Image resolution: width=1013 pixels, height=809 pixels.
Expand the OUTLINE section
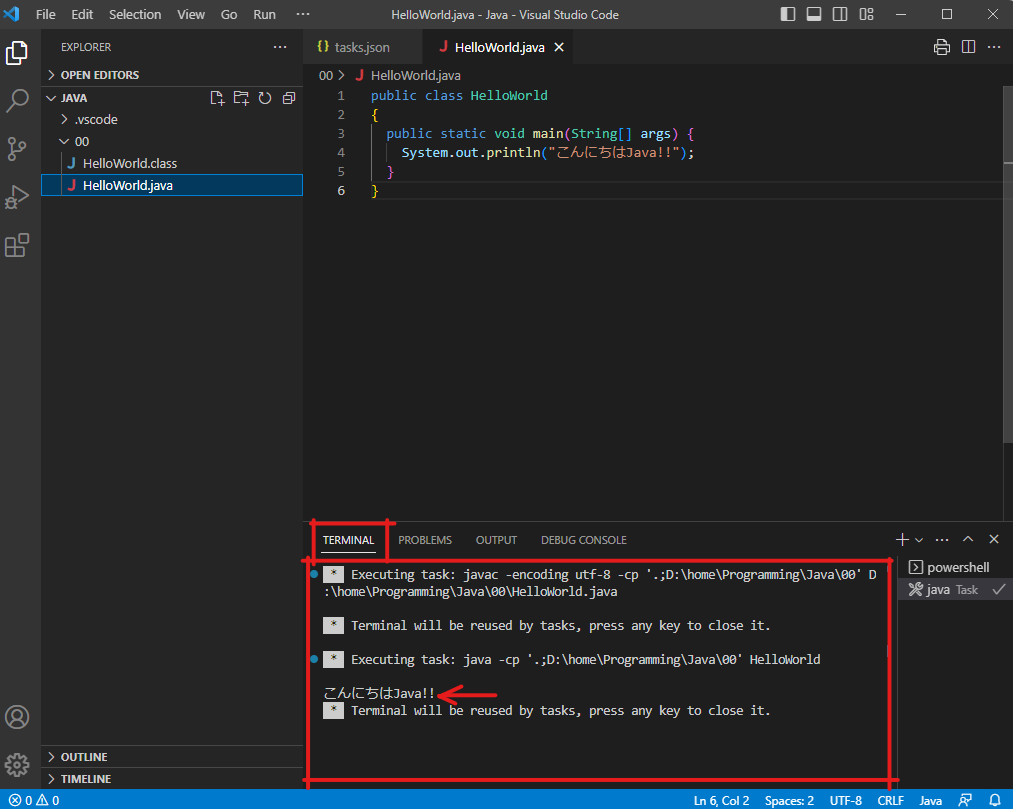click(84, 757)
